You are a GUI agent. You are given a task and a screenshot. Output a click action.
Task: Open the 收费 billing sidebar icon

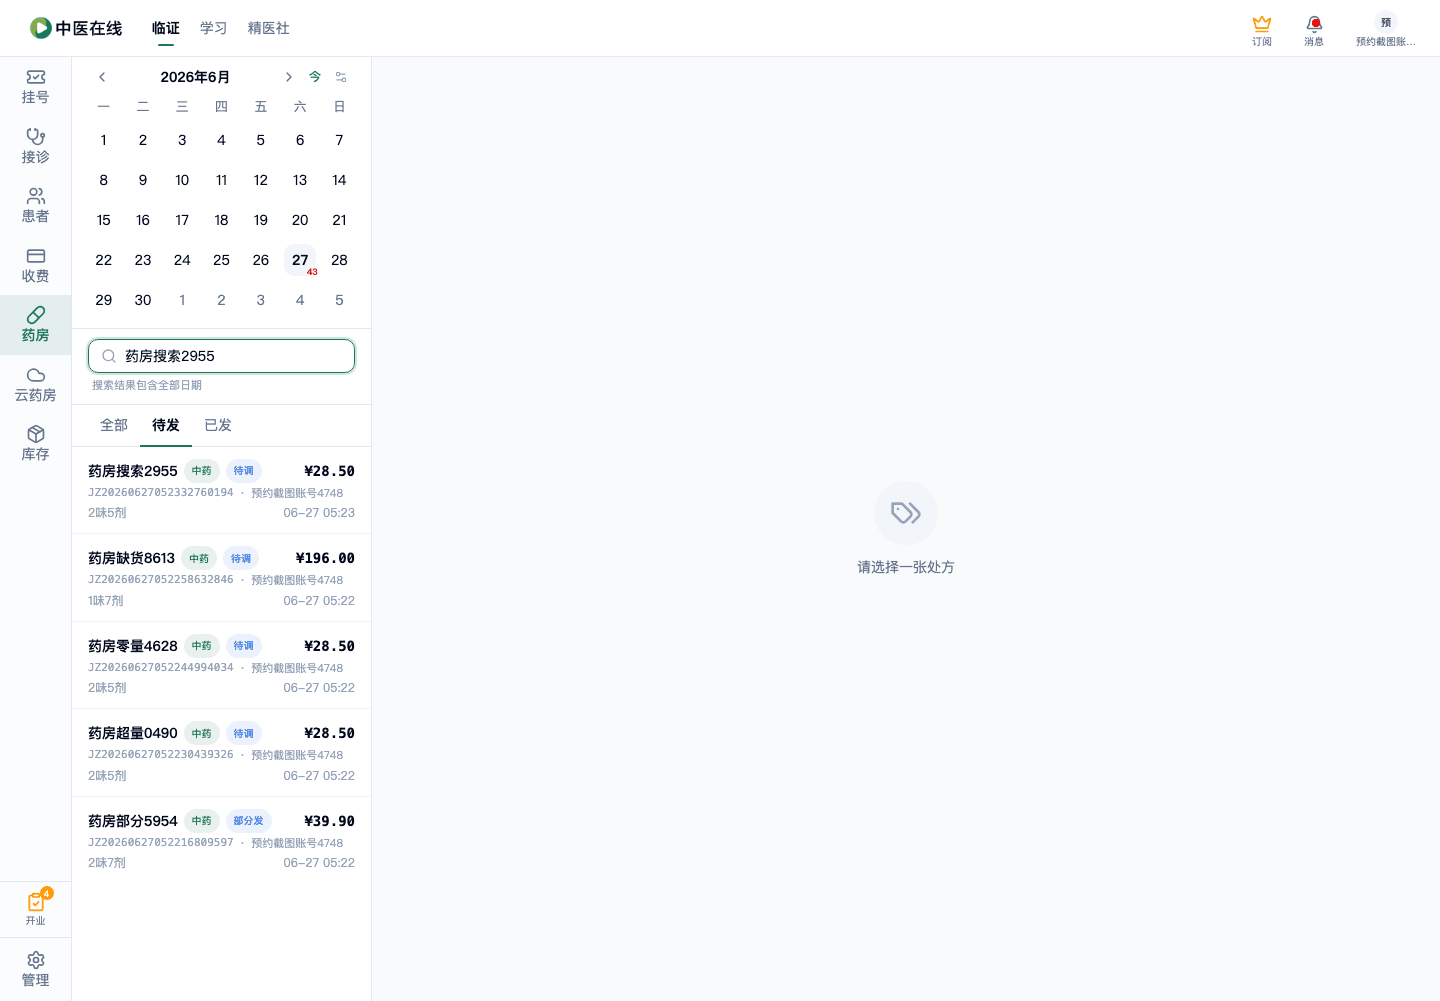point(35,265)
